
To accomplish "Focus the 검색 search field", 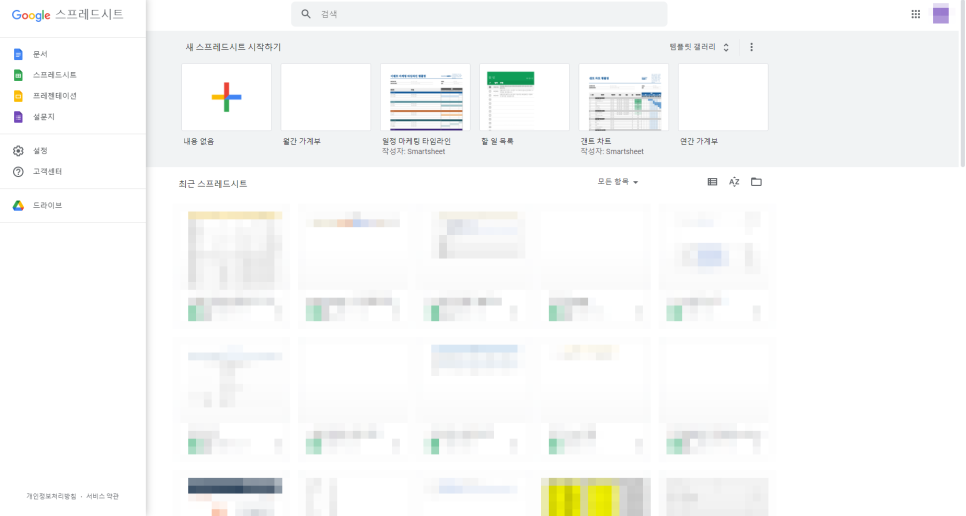I will click(x=479, y=14).
